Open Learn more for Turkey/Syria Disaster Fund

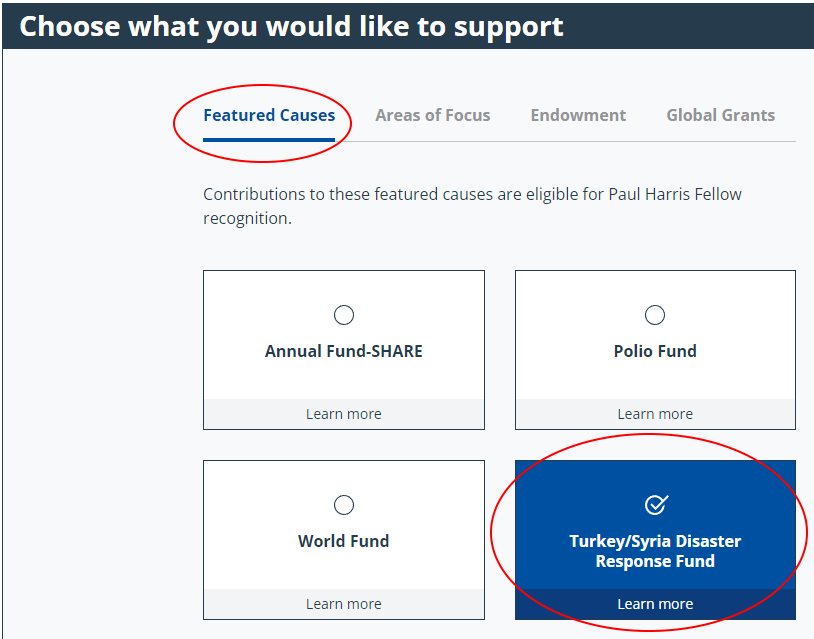655,604
